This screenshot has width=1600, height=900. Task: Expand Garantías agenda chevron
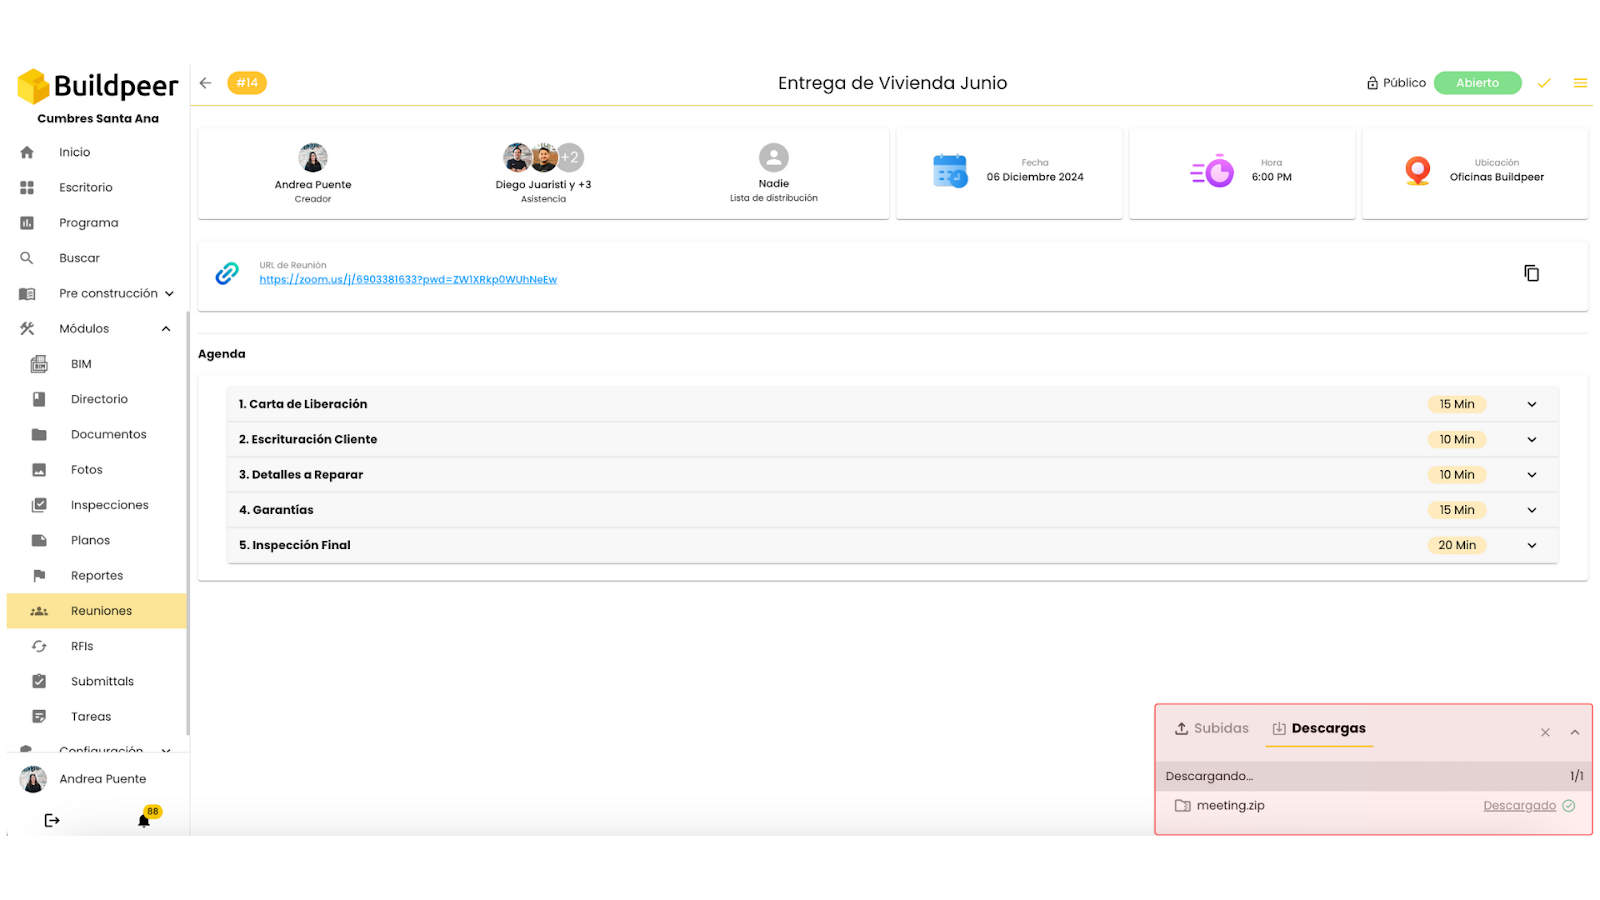[x=1532, y=510]
